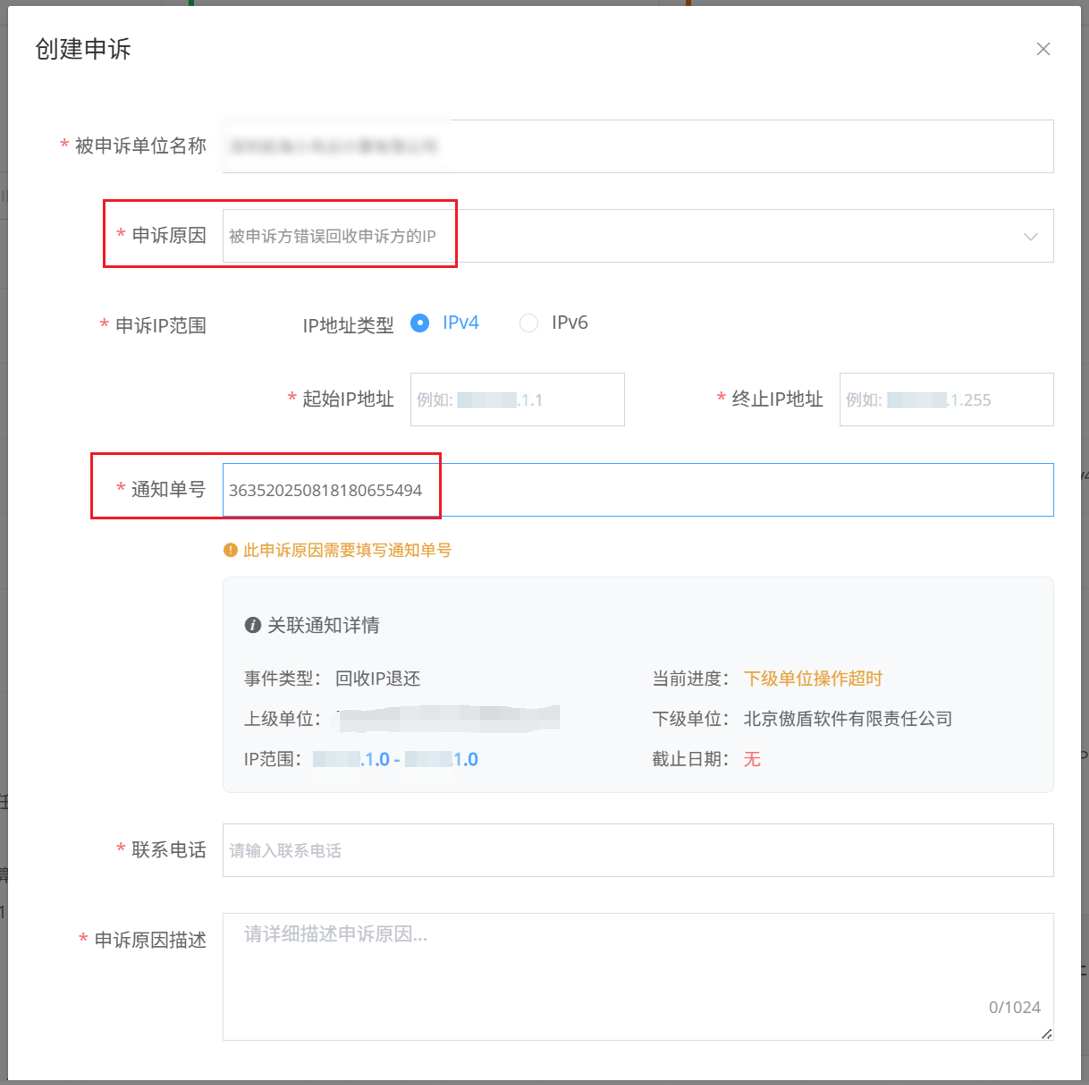Focus the 通知单号 field containing the number

tap(637, 490)
